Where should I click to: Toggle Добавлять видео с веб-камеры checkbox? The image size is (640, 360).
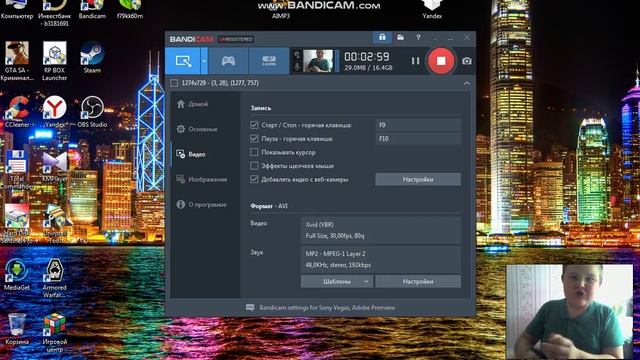pyautogui.click(x=254, y=179)
